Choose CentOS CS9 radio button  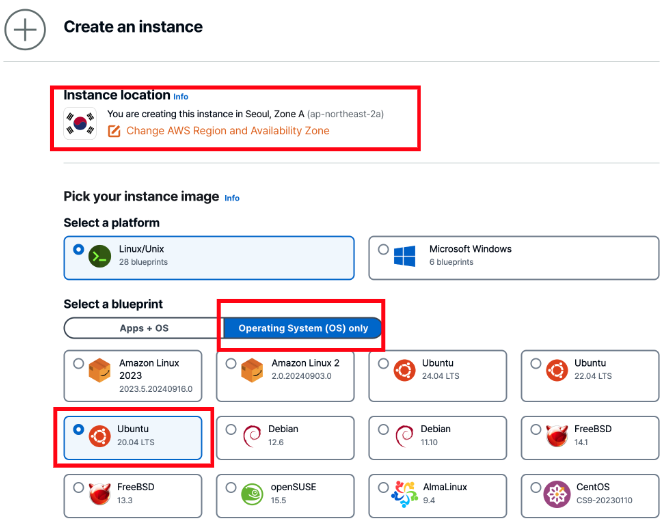click(x=536, y=487)
